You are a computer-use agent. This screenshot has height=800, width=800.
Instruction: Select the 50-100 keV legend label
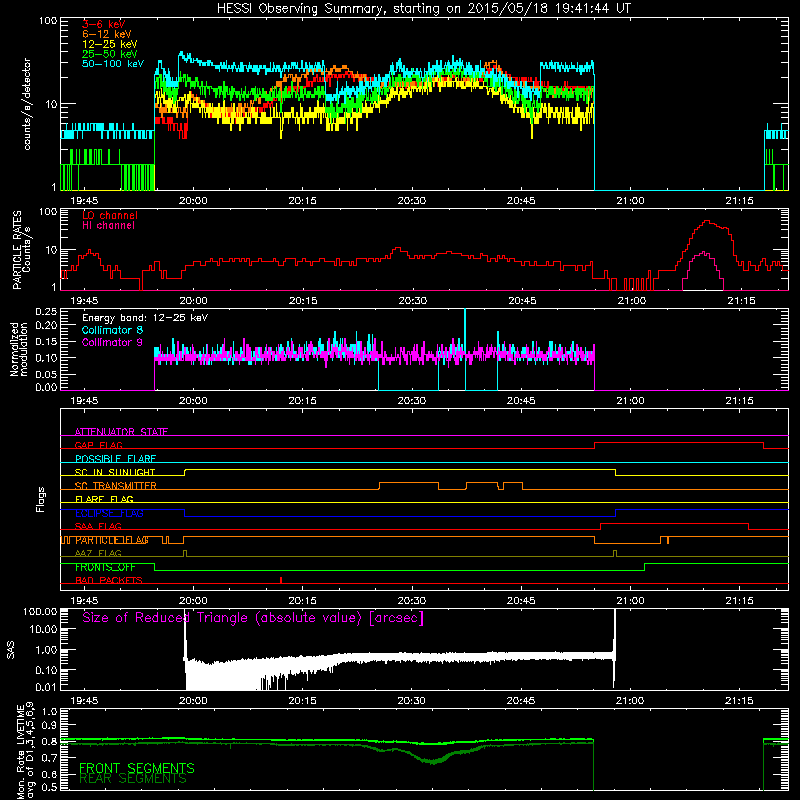coord(112,64)
